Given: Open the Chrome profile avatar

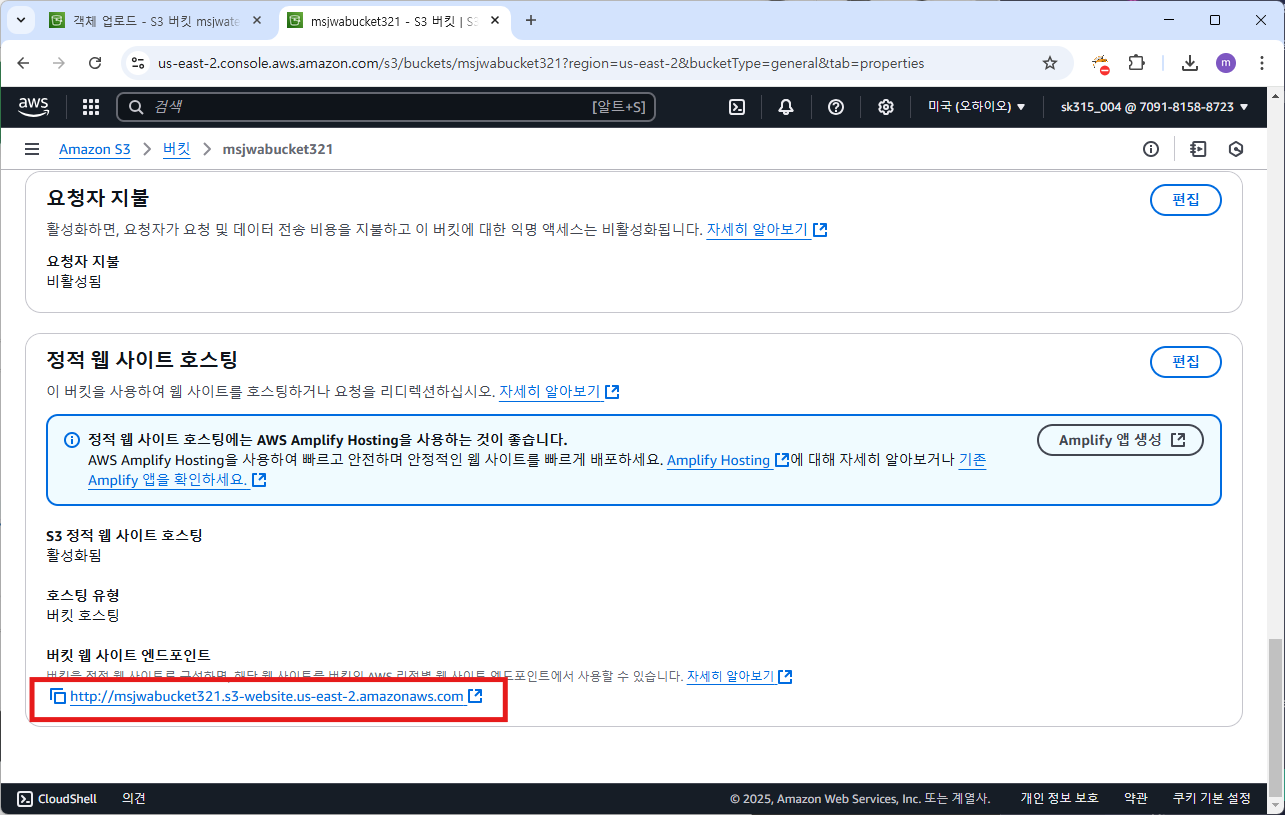Looking at the screenshot, I should point(1226,63).
